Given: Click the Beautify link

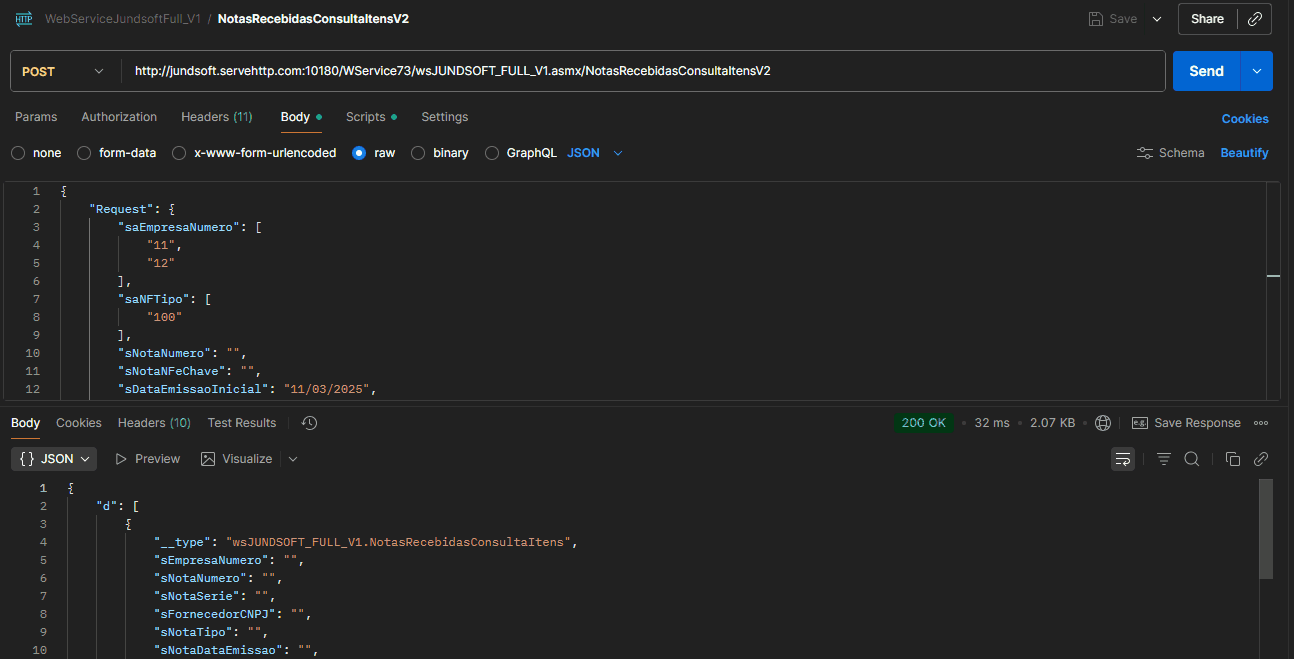Looking at the screenshot, I should coord(1244,153).
